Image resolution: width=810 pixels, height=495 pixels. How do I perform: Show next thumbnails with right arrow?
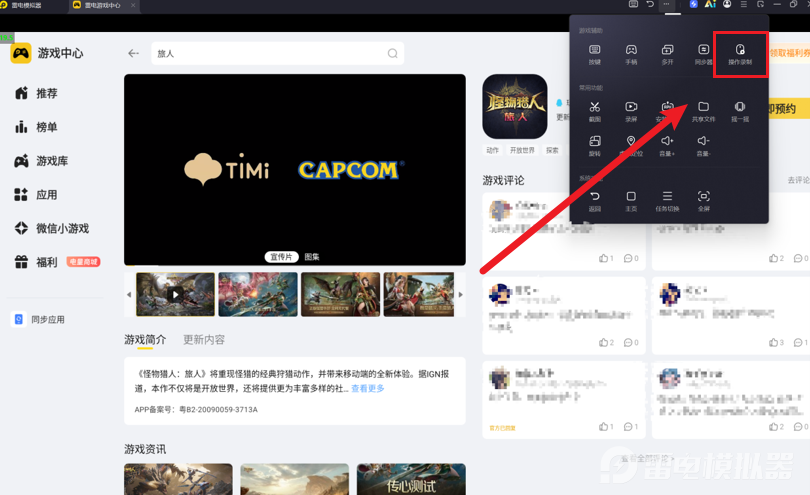(x=461, y=295)
